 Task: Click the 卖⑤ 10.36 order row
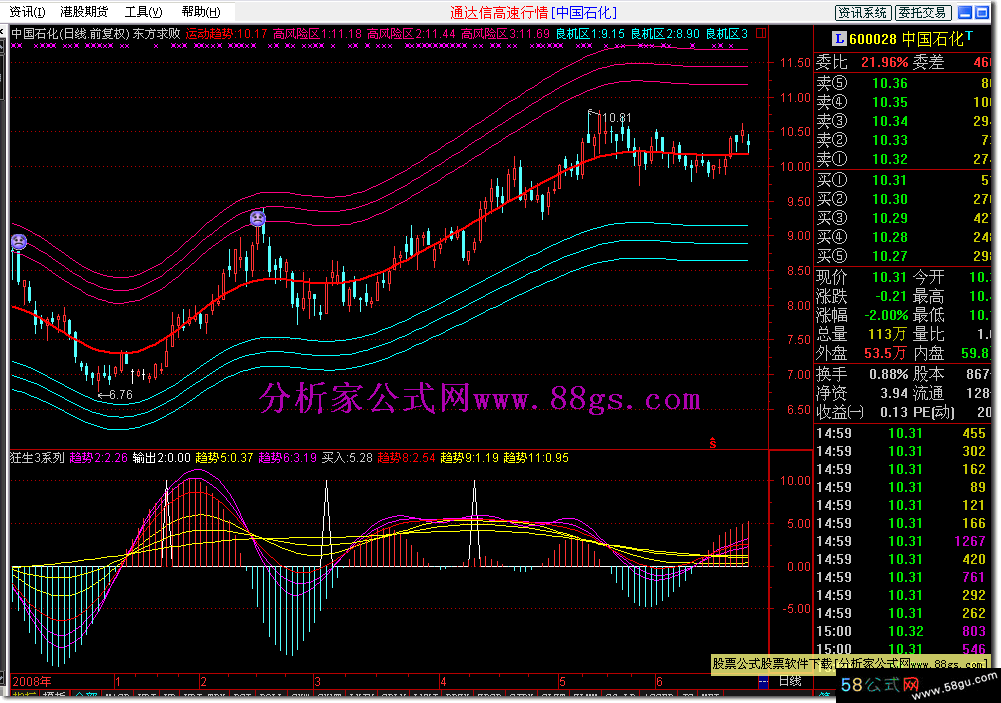pos(904,83)
